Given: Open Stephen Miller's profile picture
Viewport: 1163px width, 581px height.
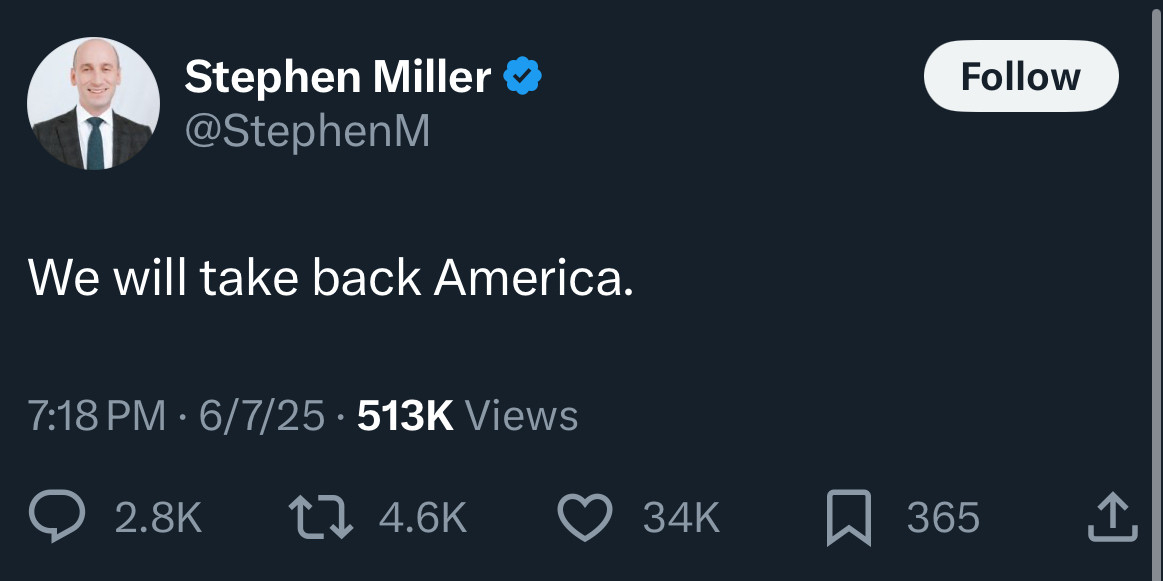Looking at the screenshot, I should tap(93, 104).
